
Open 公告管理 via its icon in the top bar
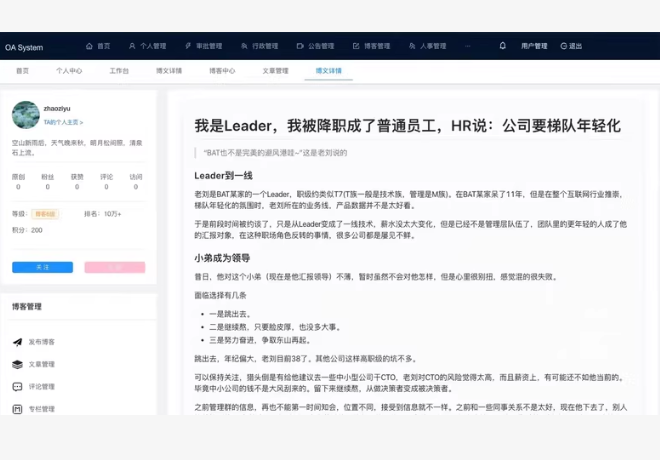pos(300,46)
